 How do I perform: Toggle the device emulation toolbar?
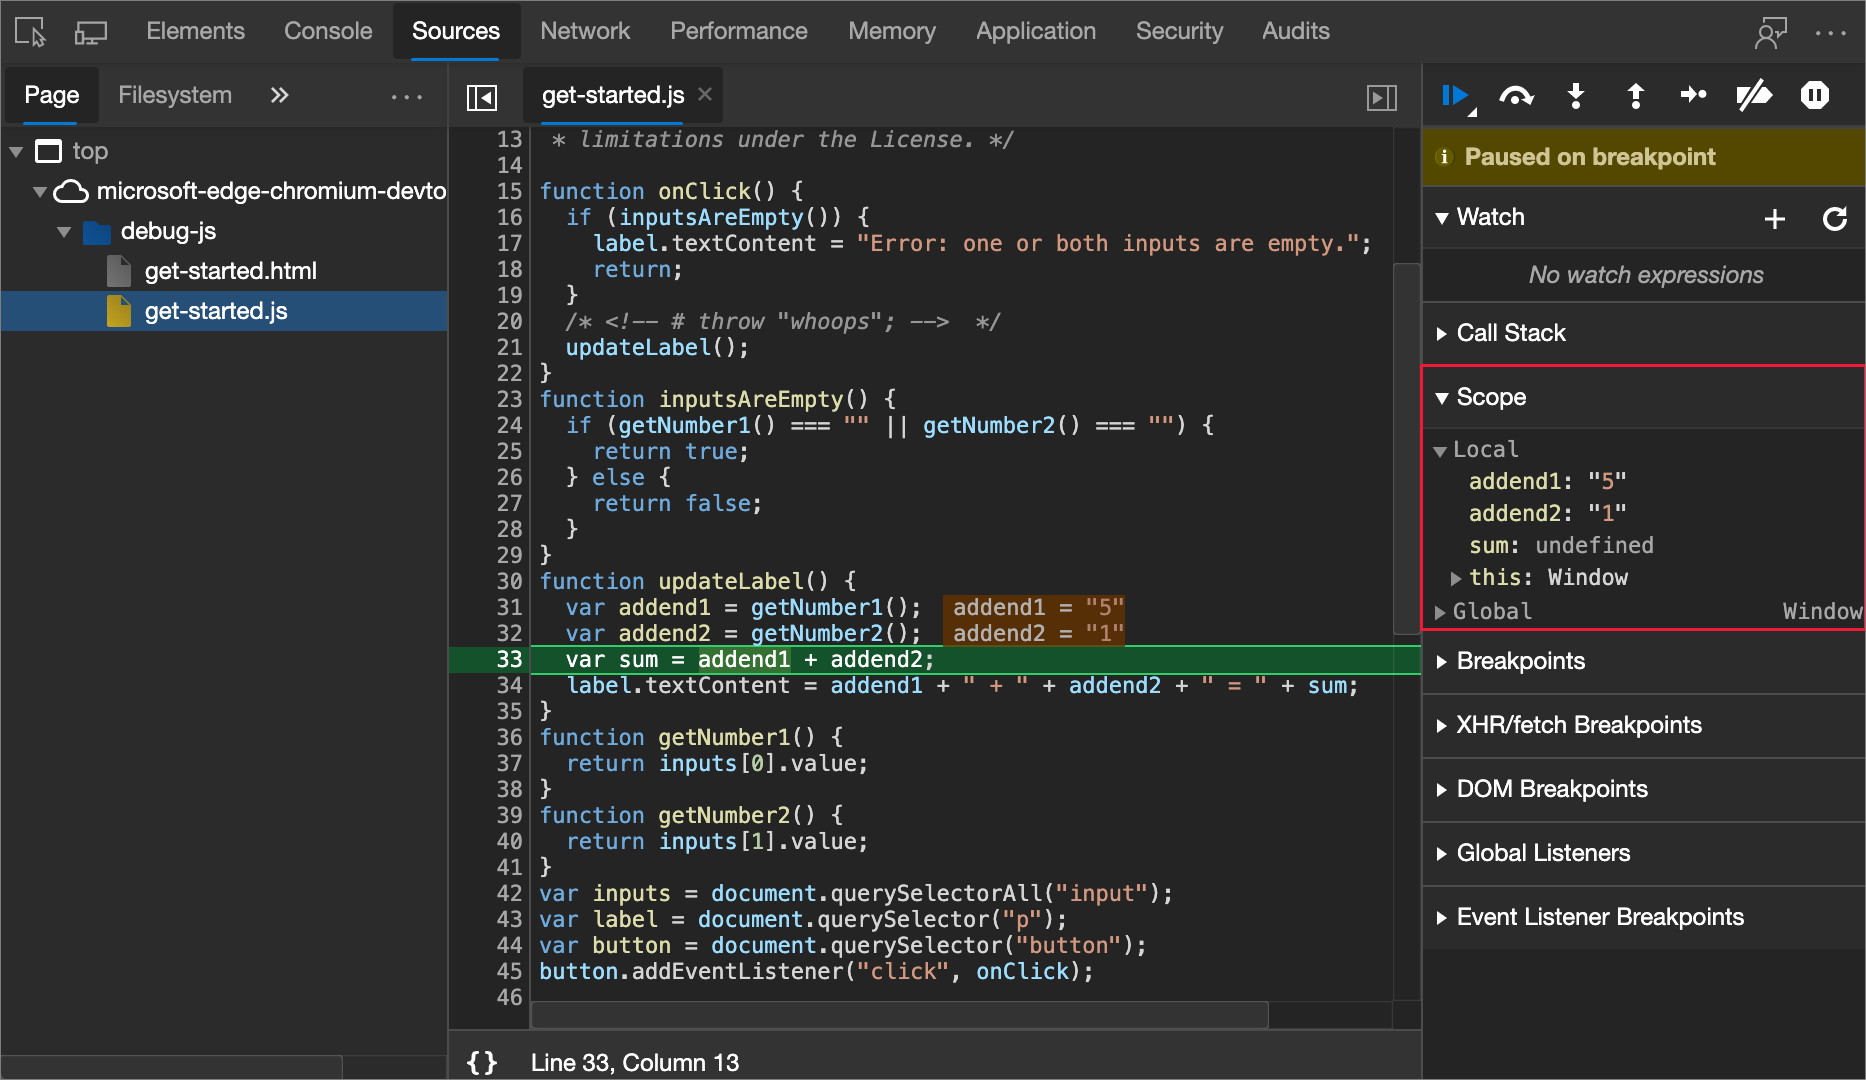coord(91,31)
